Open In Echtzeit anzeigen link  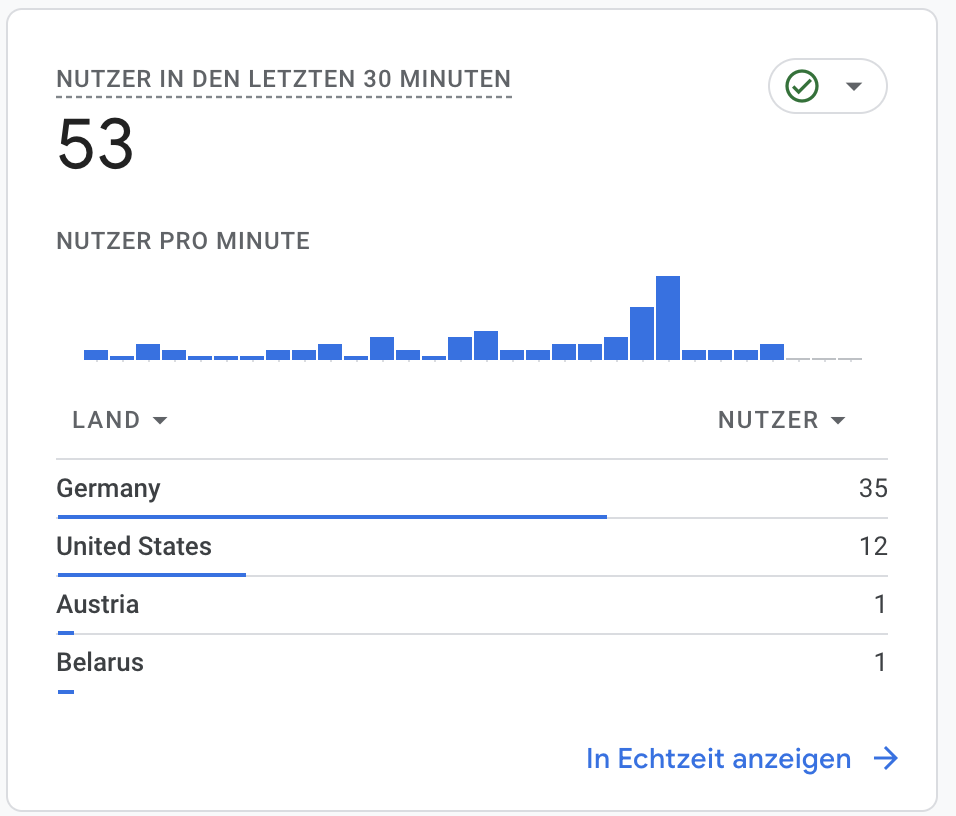coord(718,759)
